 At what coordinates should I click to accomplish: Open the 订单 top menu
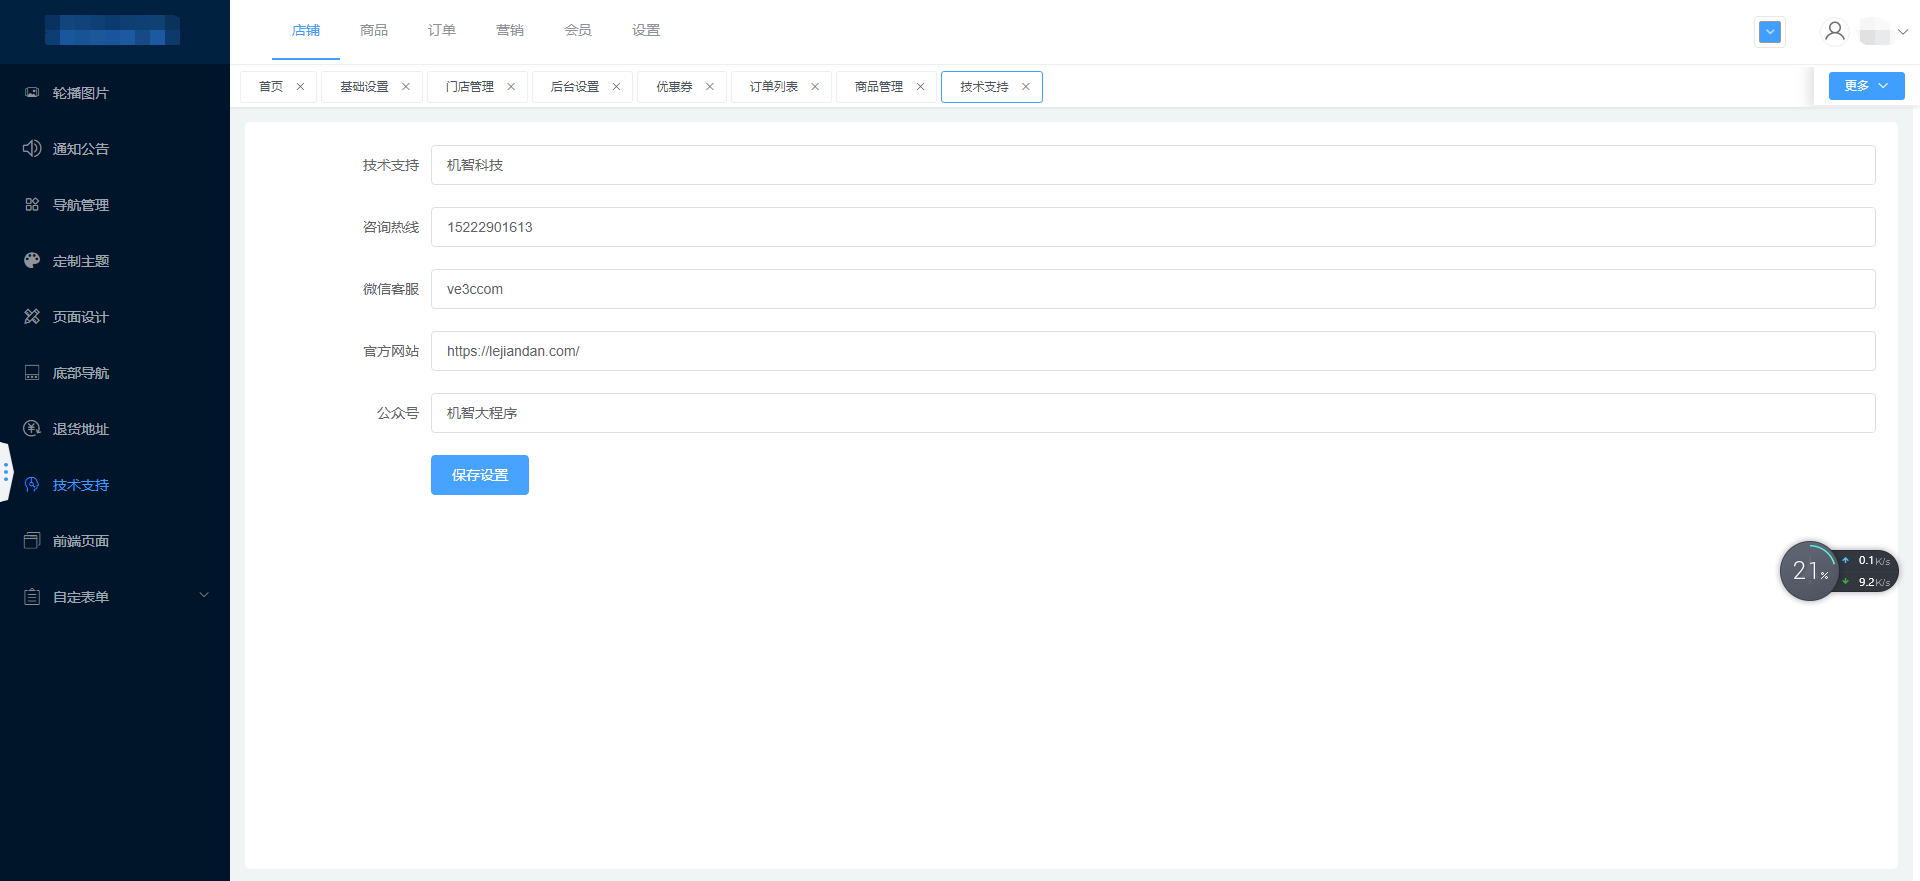(x=442, y=30)
